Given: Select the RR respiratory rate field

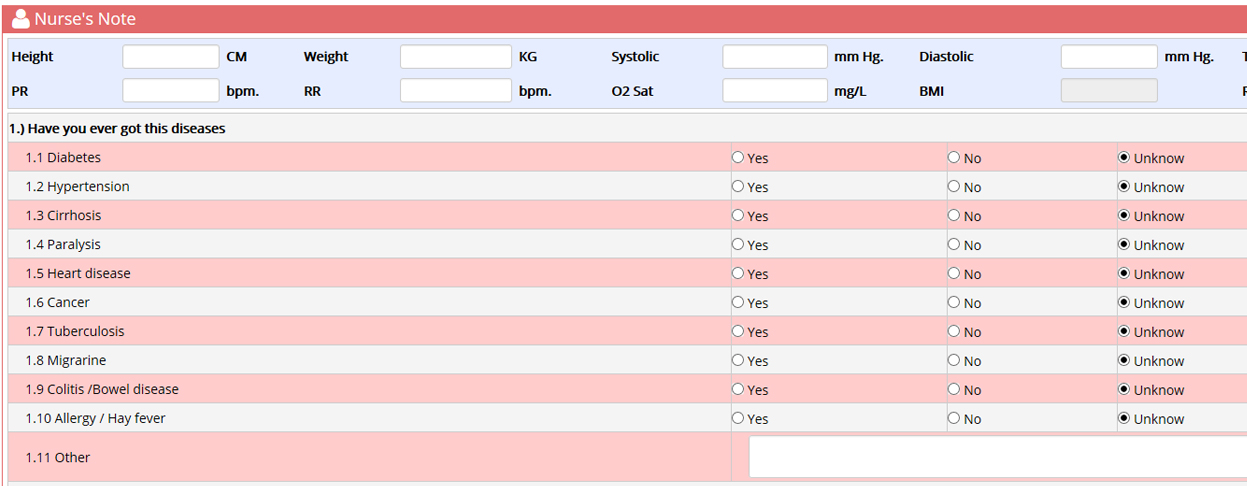Looking at the screenshot, I should (455, 91).
